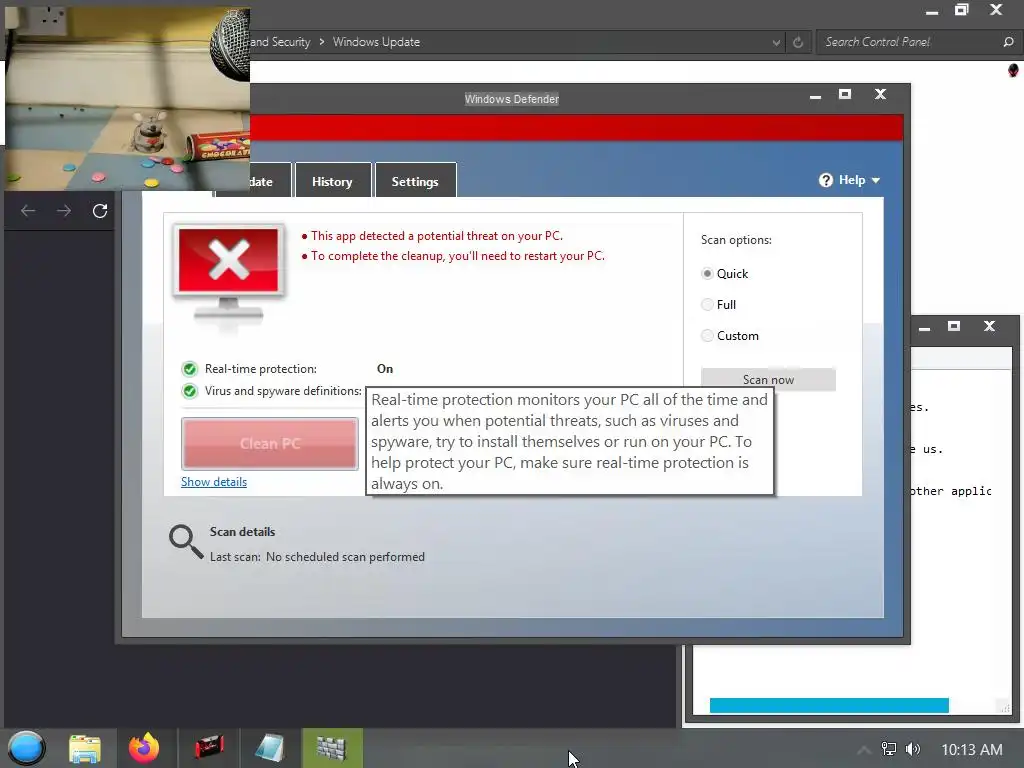
Task: Click the small dark icon below the search box
Action: [x=1013, y=70]
